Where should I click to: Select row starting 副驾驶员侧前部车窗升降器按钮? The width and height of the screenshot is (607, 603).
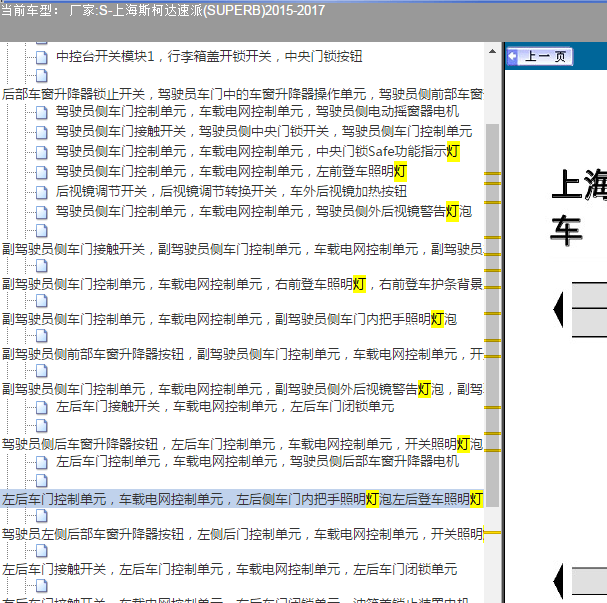(x=242, y=354)
